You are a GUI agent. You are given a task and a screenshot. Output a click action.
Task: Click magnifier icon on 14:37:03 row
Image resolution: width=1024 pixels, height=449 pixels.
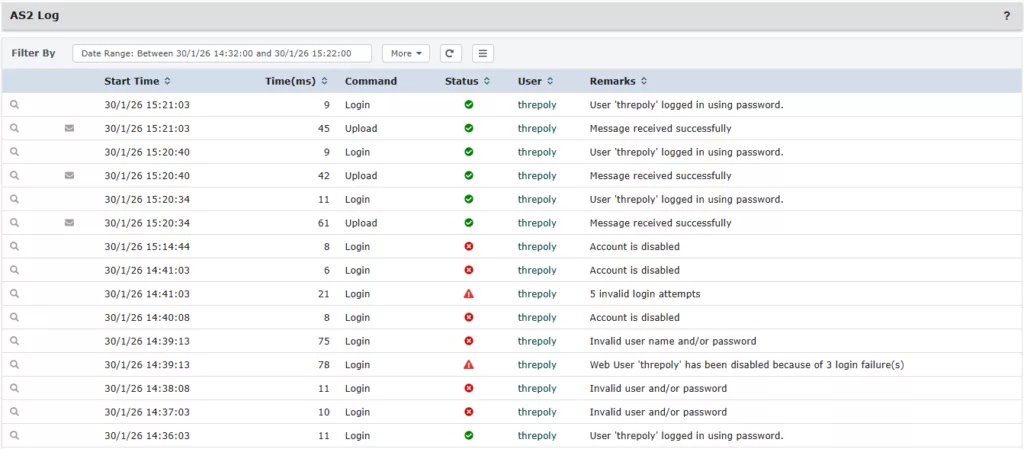(x=14, y=412)
